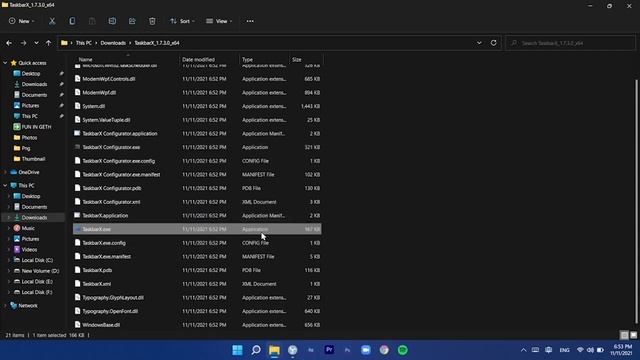
Task: Go up one folder level
Action: pyautogui.click(x=48, y=43)
